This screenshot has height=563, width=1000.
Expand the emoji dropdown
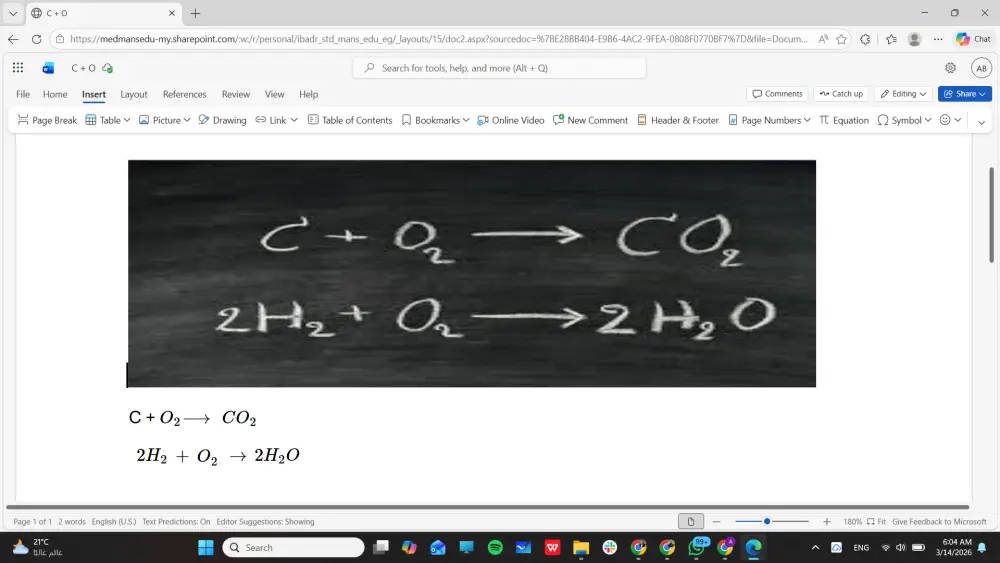coord(957,120)
